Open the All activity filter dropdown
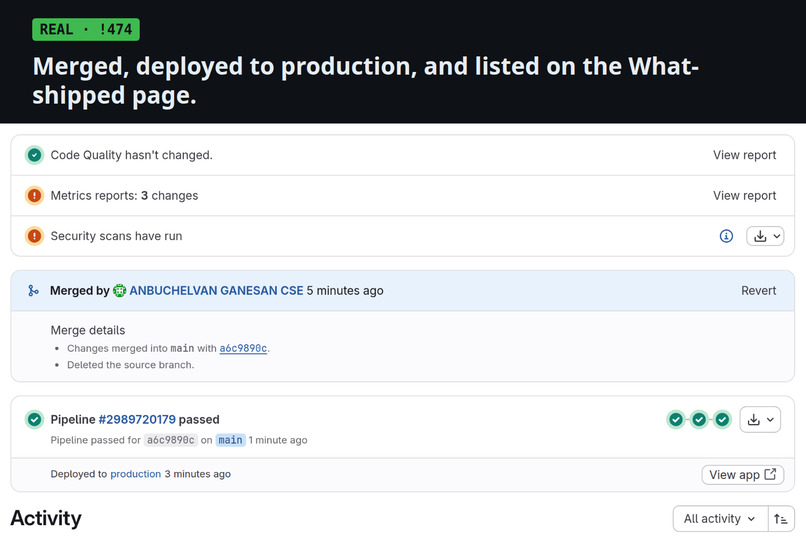The width and height of the screenshot is (806, 537). pyautogui.click(x=720, y=519)
